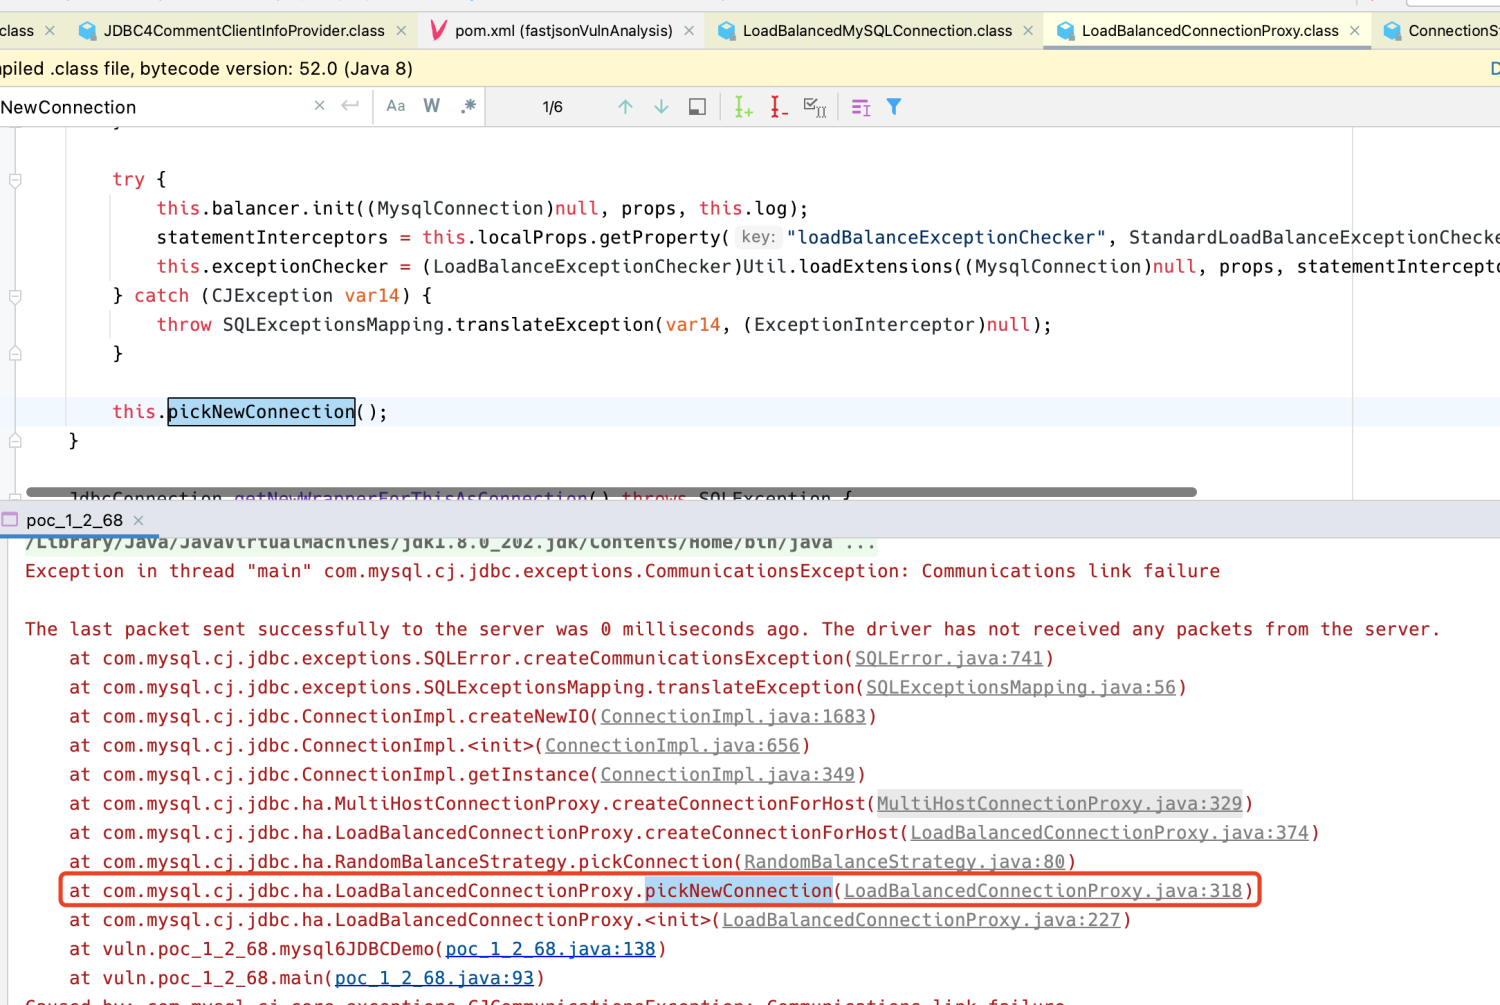Go to previous search occurrence
This screenshot has height=1005, width=1500.
tap(625, 107)
